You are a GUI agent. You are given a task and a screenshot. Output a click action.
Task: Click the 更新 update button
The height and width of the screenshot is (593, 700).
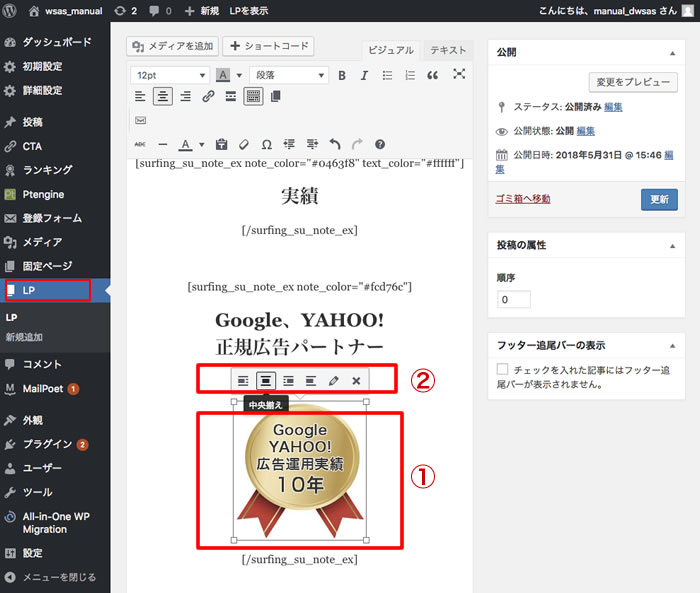(x=658, y=199)
